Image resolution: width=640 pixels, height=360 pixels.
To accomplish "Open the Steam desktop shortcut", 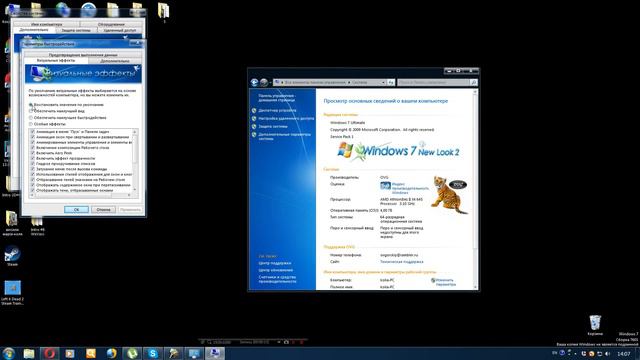I will click(x=12, y=256).
